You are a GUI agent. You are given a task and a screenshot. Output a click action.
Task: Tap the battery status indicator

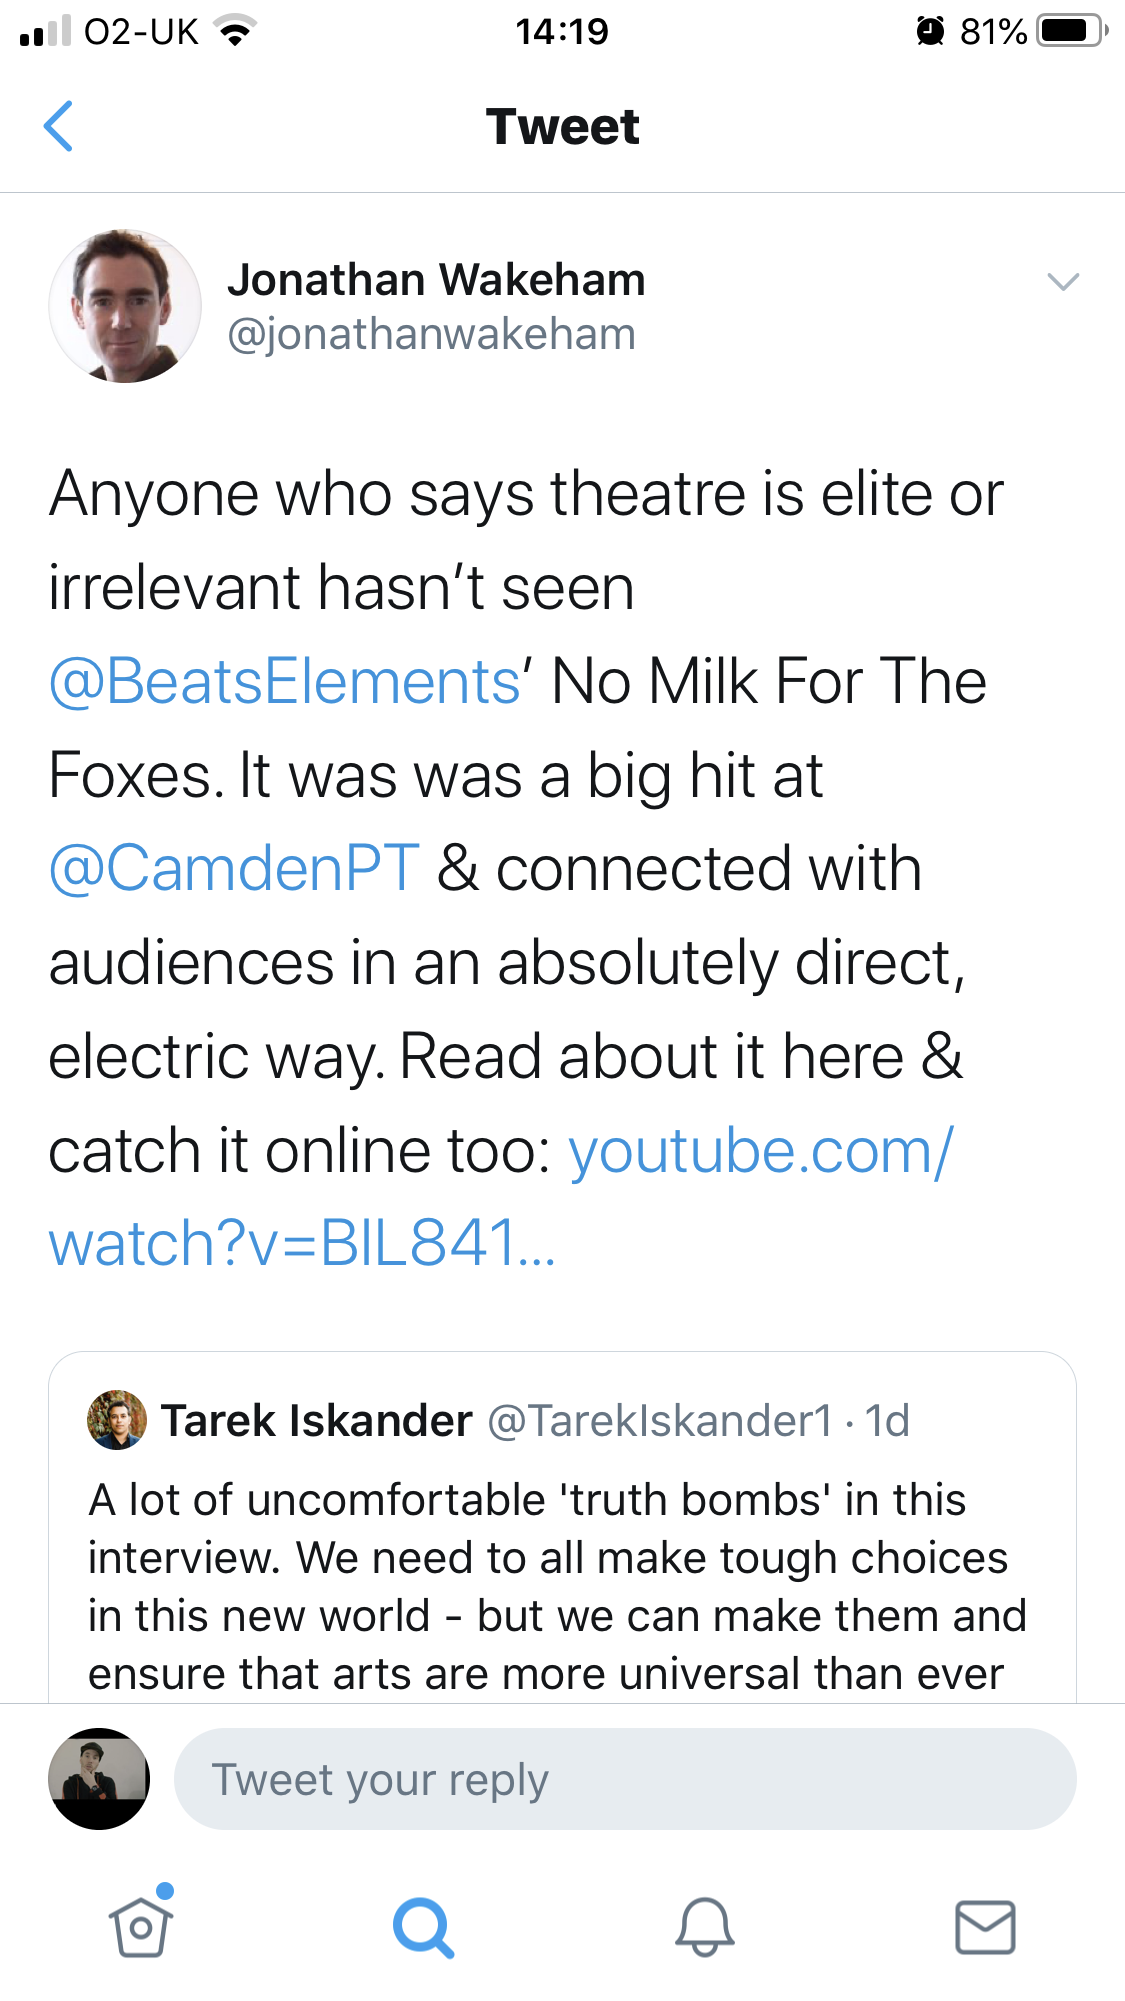tap(1071, 31)
